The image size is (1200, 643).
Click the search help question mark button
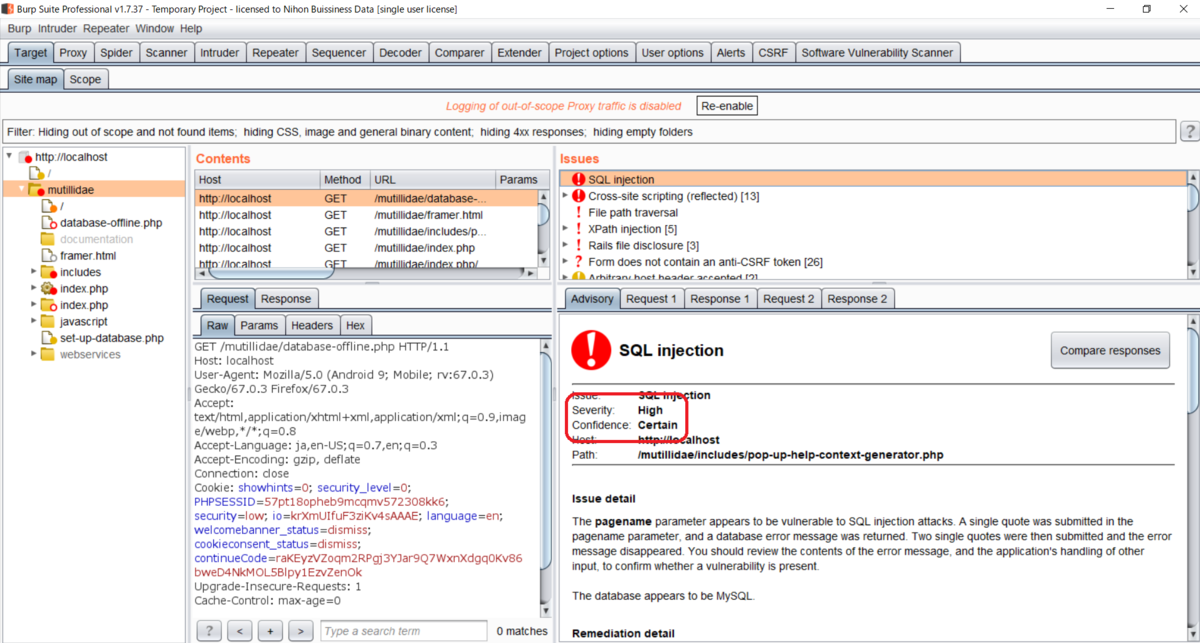pos(209,631)
